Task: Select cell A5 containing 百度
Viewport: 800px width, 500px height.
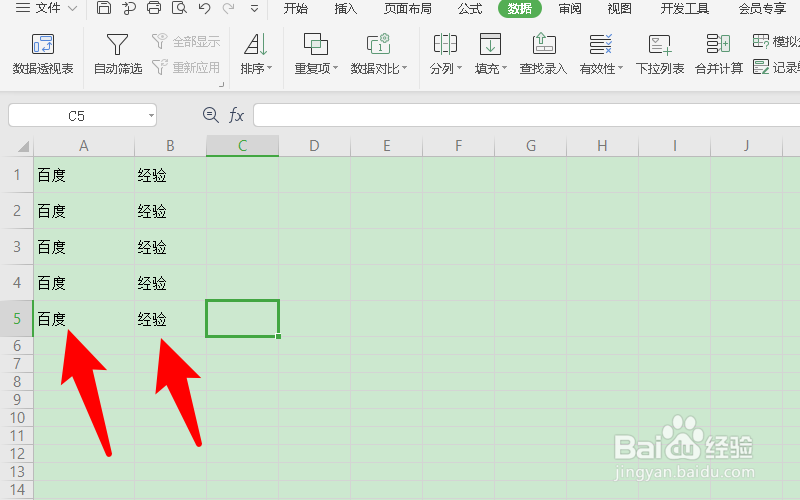Action: point(84,319)
